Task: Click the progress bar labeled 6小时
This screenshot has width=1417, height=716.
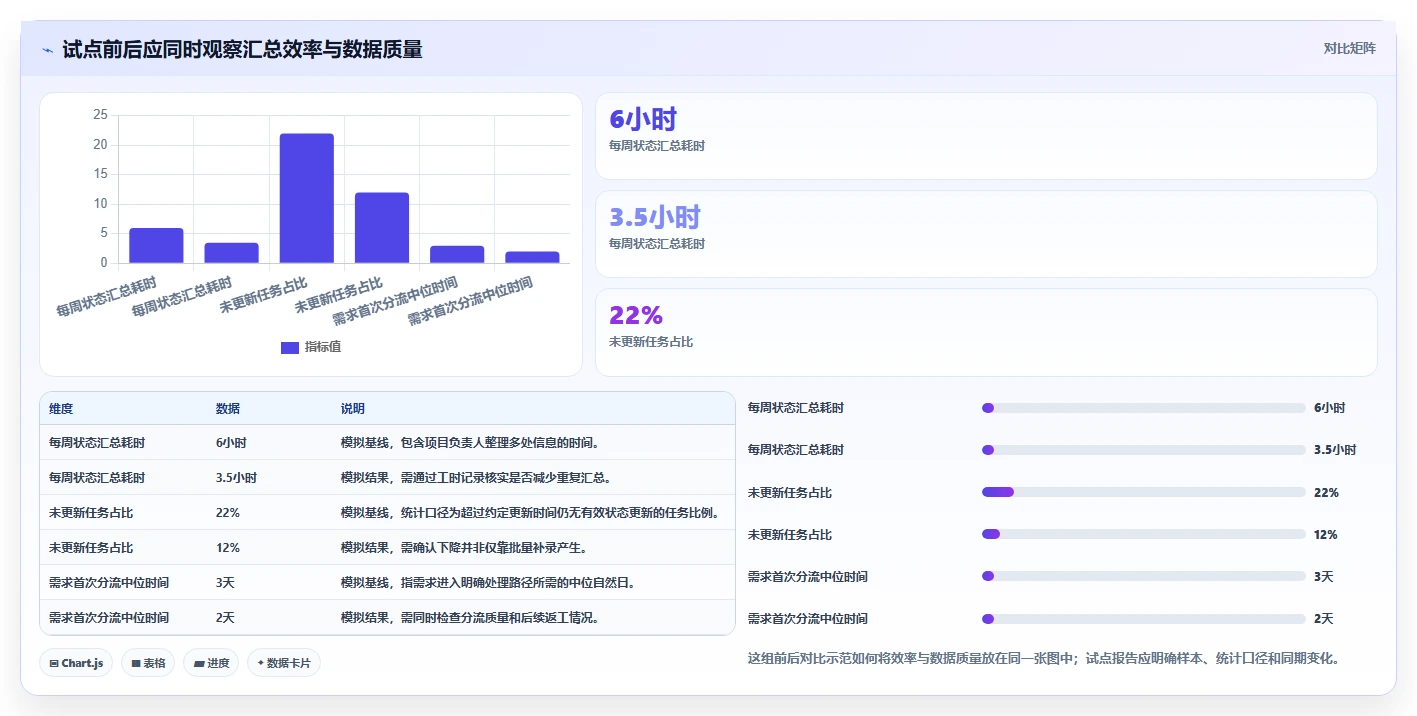Action: [1144, 408]
